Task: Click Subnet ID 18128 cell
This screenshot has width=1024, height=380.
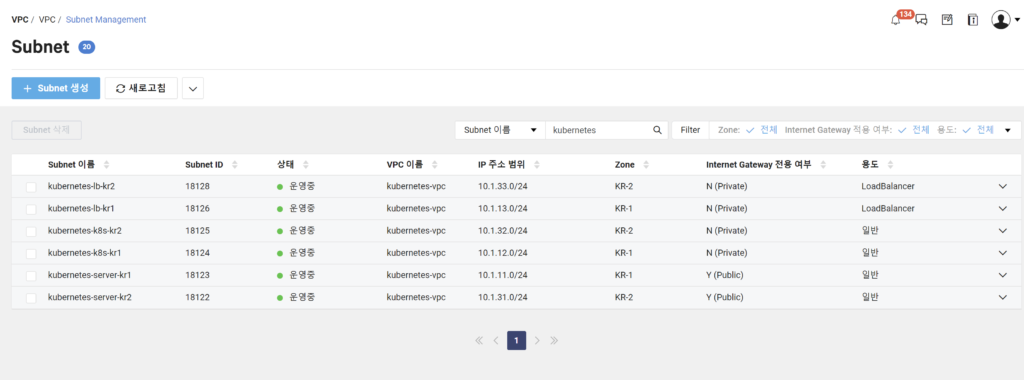Action: pyautogui.click(x=197, y=187)
